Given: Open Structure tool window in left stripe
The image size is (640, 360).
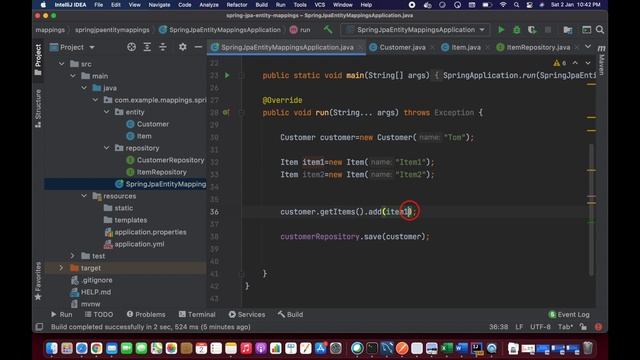Looking at the screenshot, I should tap(38, 108).
